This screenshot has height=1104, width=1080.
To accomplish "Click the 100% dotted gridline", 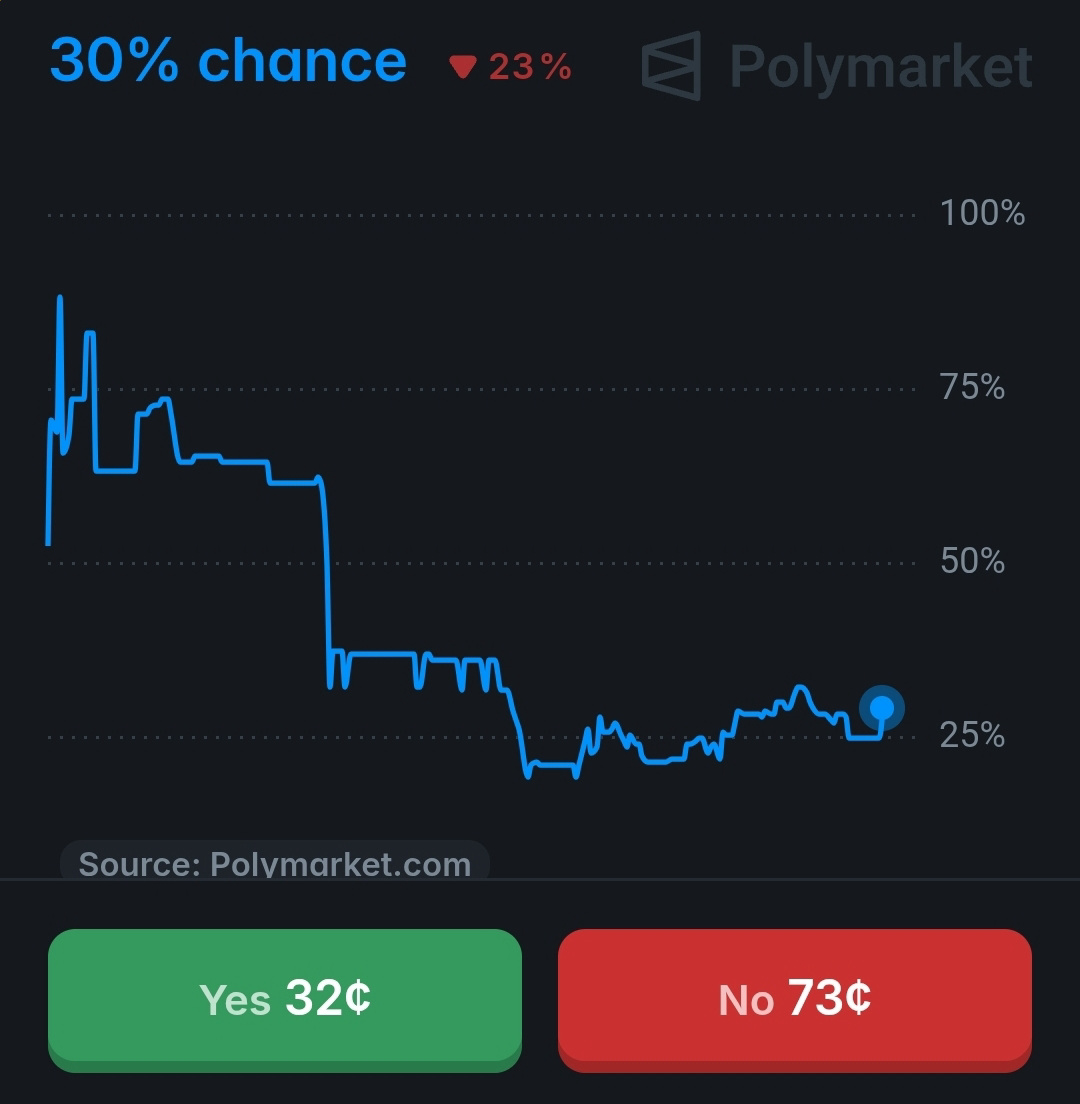I will [481, 215].
